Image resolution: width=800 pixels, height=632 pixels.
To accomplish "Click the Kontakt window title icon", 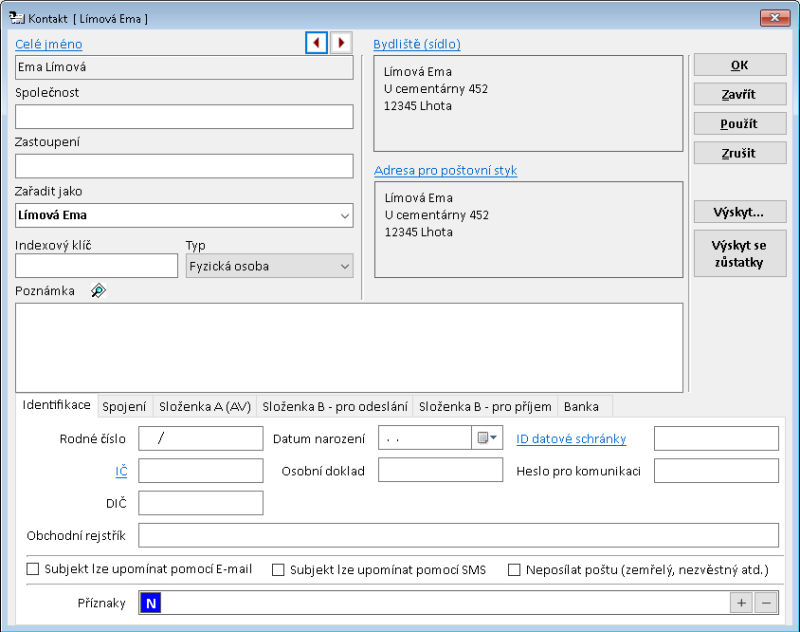I will [x=15, y=17].
